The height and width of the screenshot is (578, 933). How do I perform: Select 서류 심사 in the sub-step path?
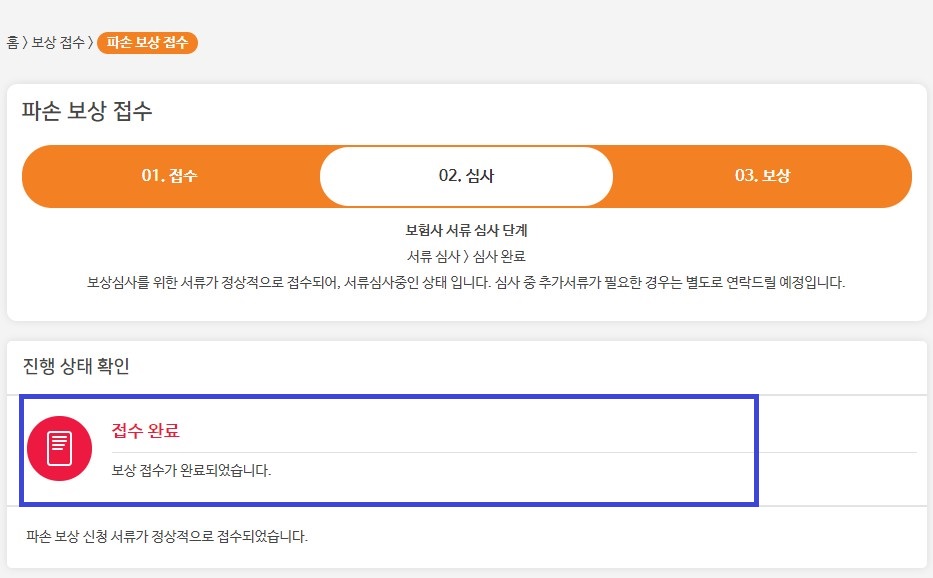(434, 257)
